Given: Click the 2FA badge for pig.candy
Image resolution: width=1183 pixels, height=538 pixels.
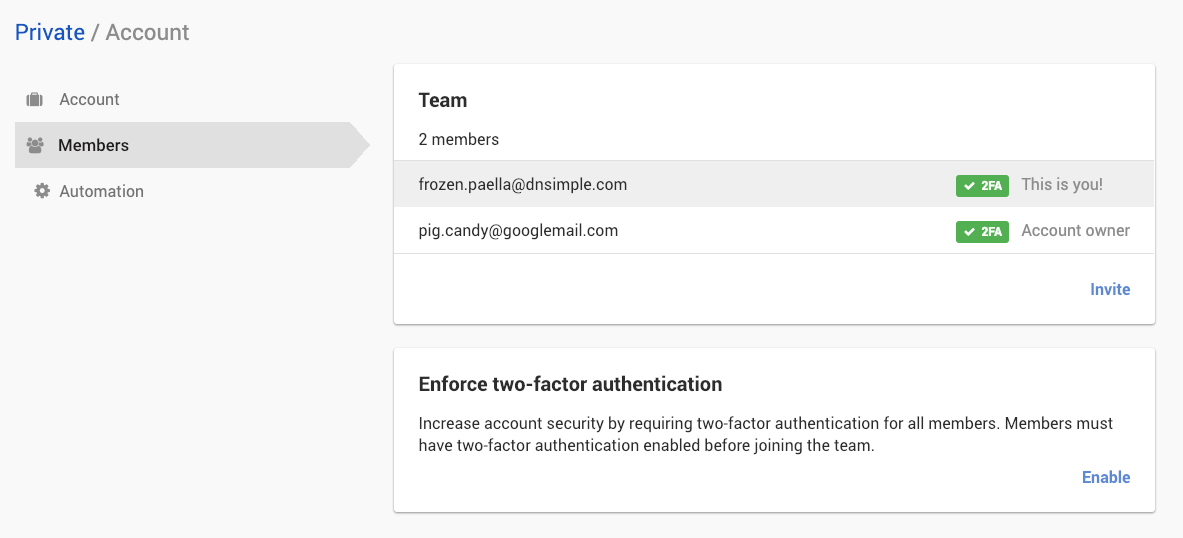Looking at the screenshot, I should [982, 231].
